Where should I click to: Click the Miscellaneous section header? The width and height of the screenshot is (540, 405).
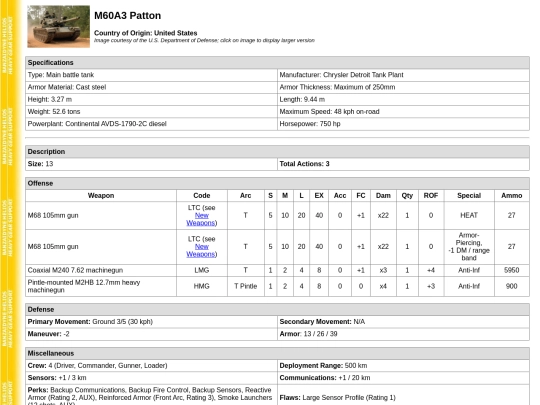coord(277,353)
